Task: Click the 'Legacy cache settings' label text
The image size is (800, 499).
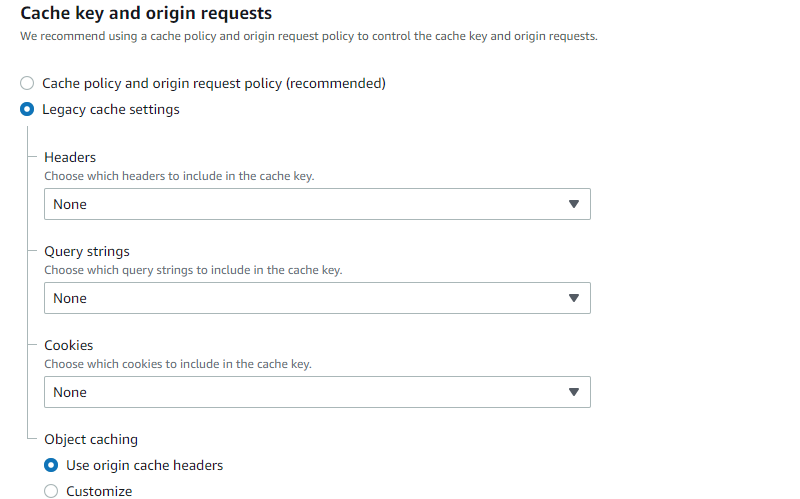Action: 111,109
